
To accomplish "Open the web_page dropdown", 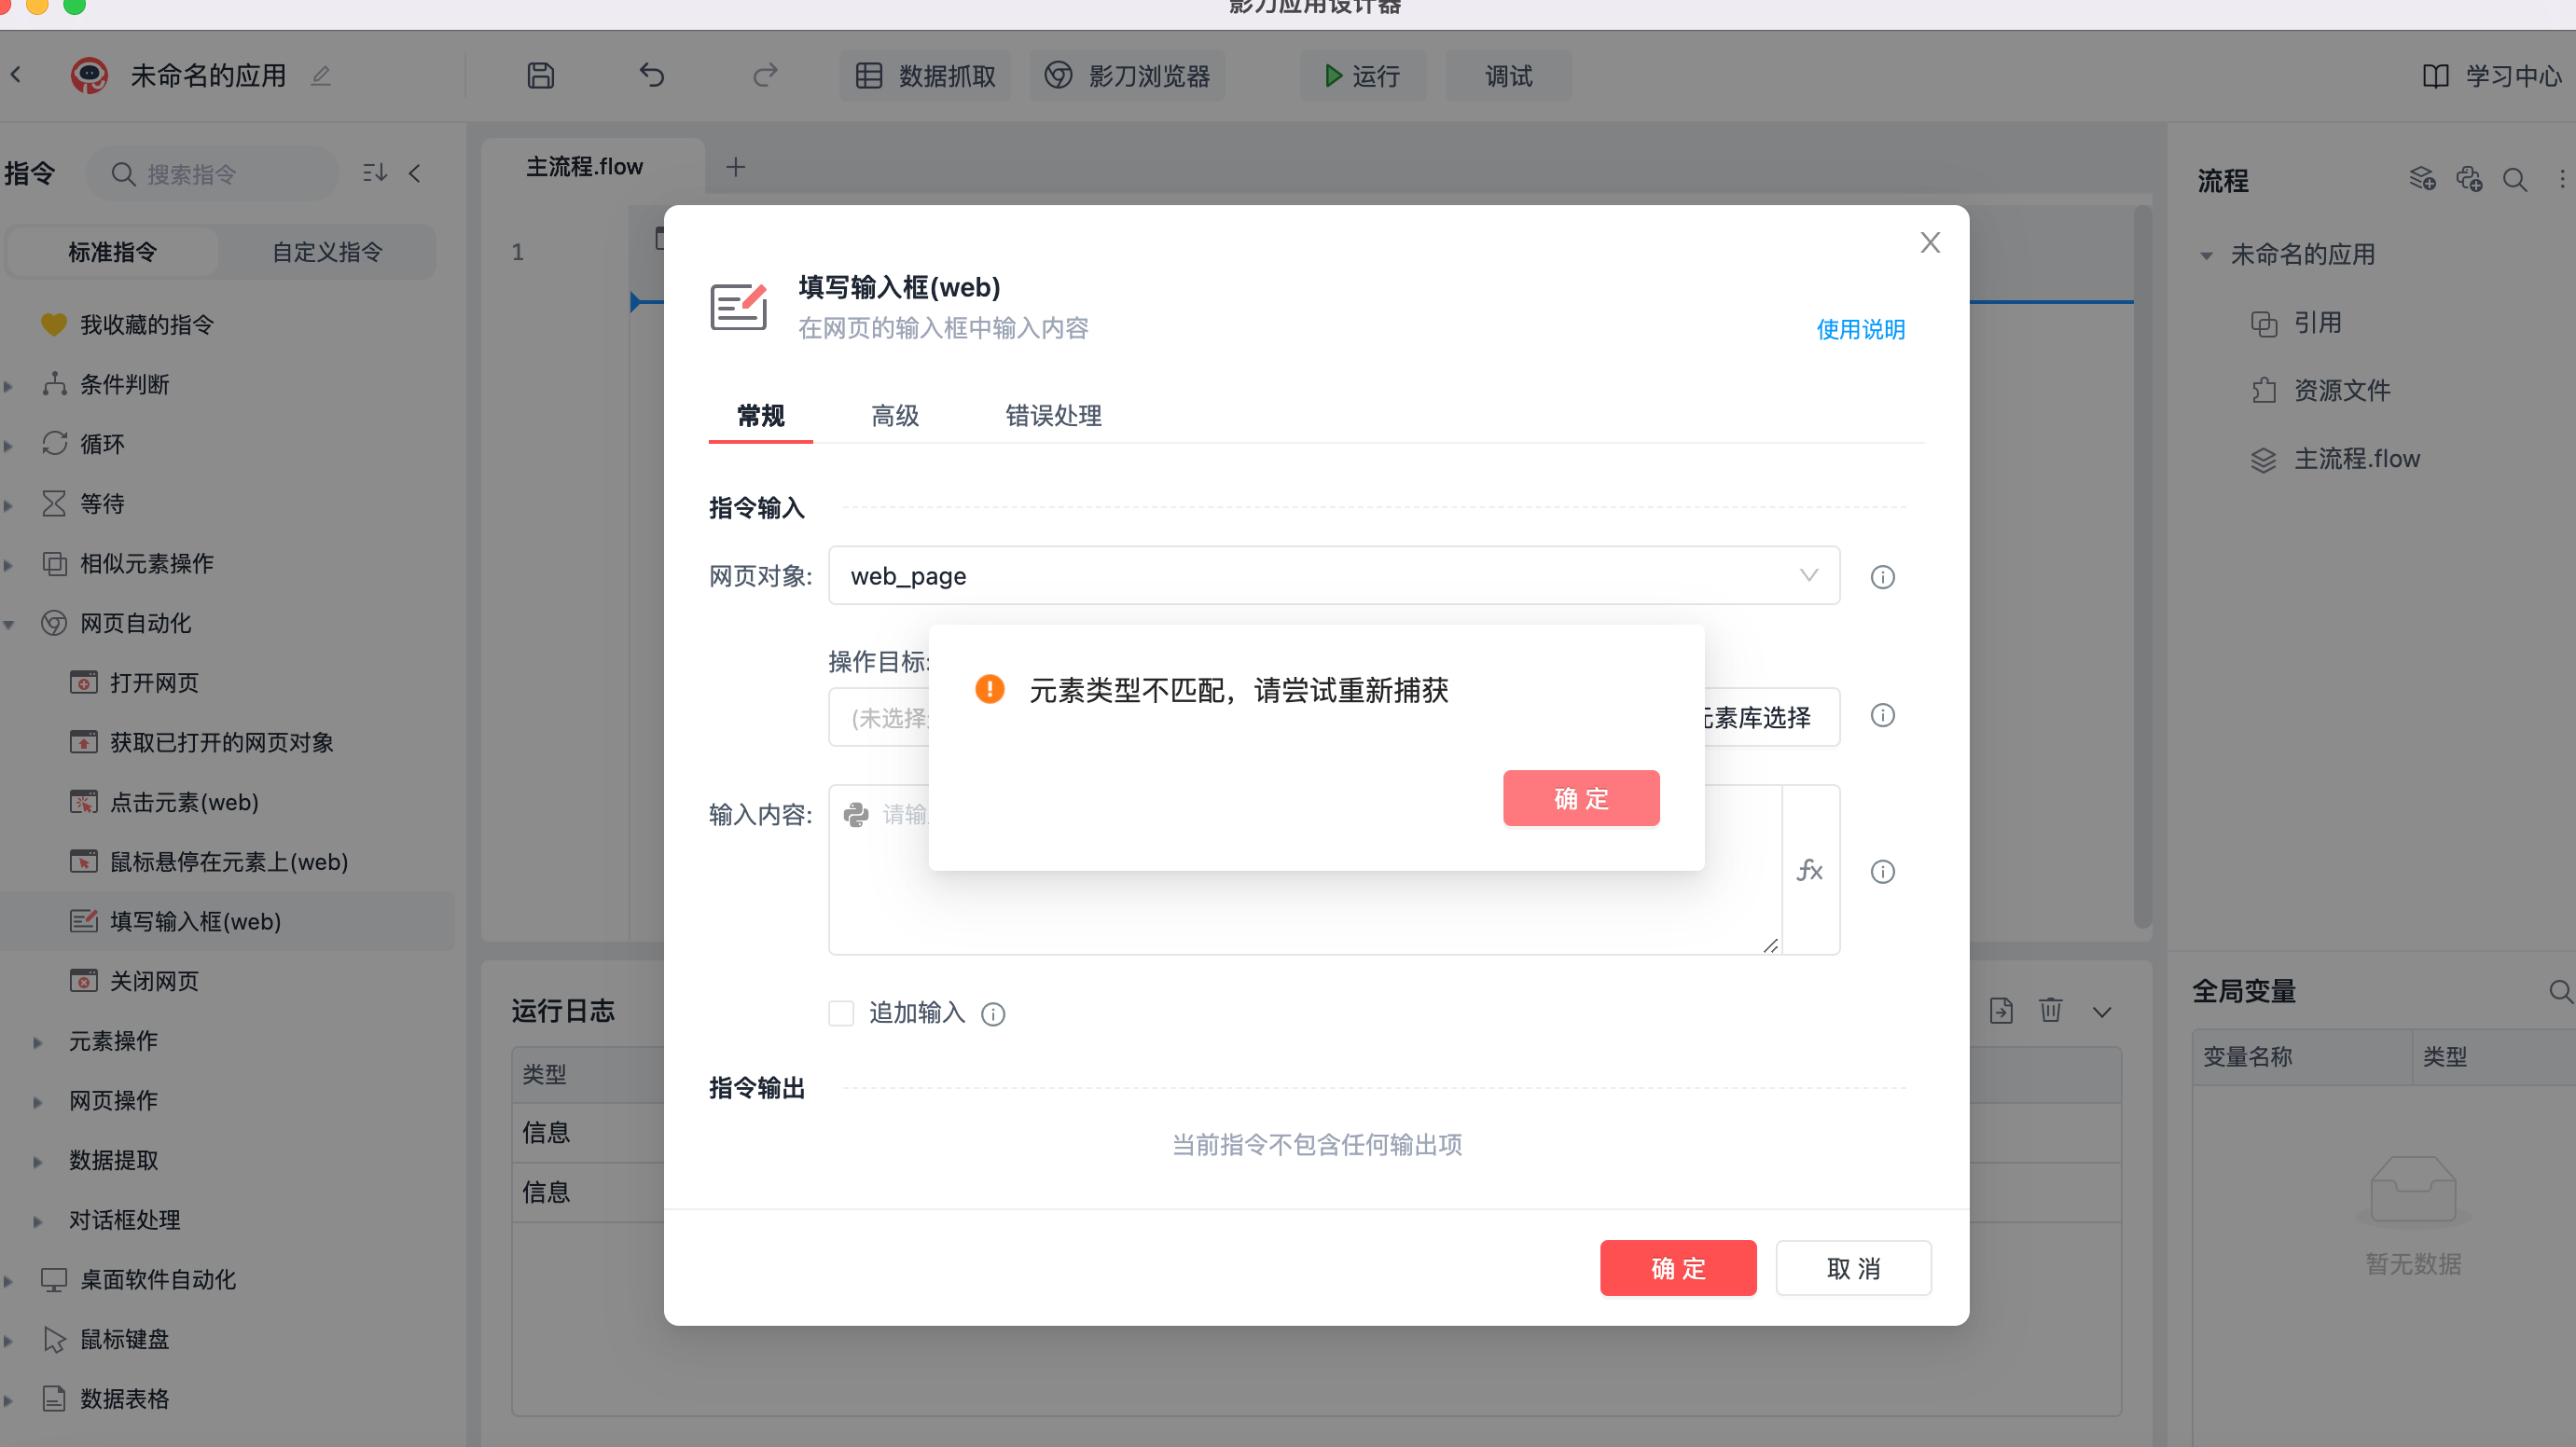I will point(1333,576).
